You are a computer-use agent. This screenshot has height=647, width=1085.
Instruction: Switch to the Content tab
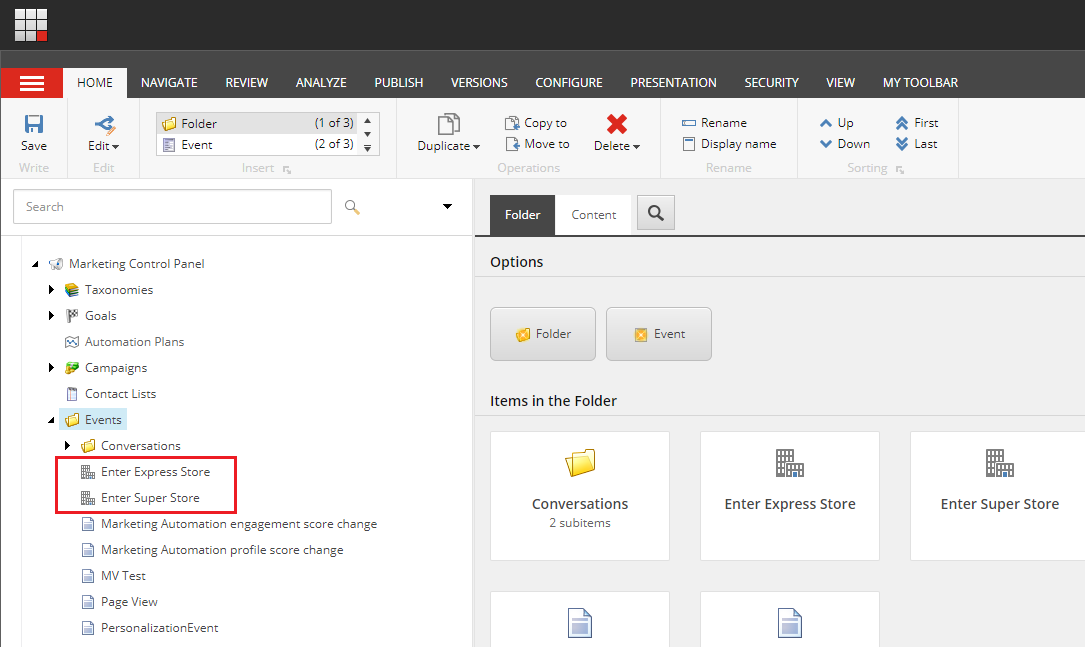click(x=593, y=213)
